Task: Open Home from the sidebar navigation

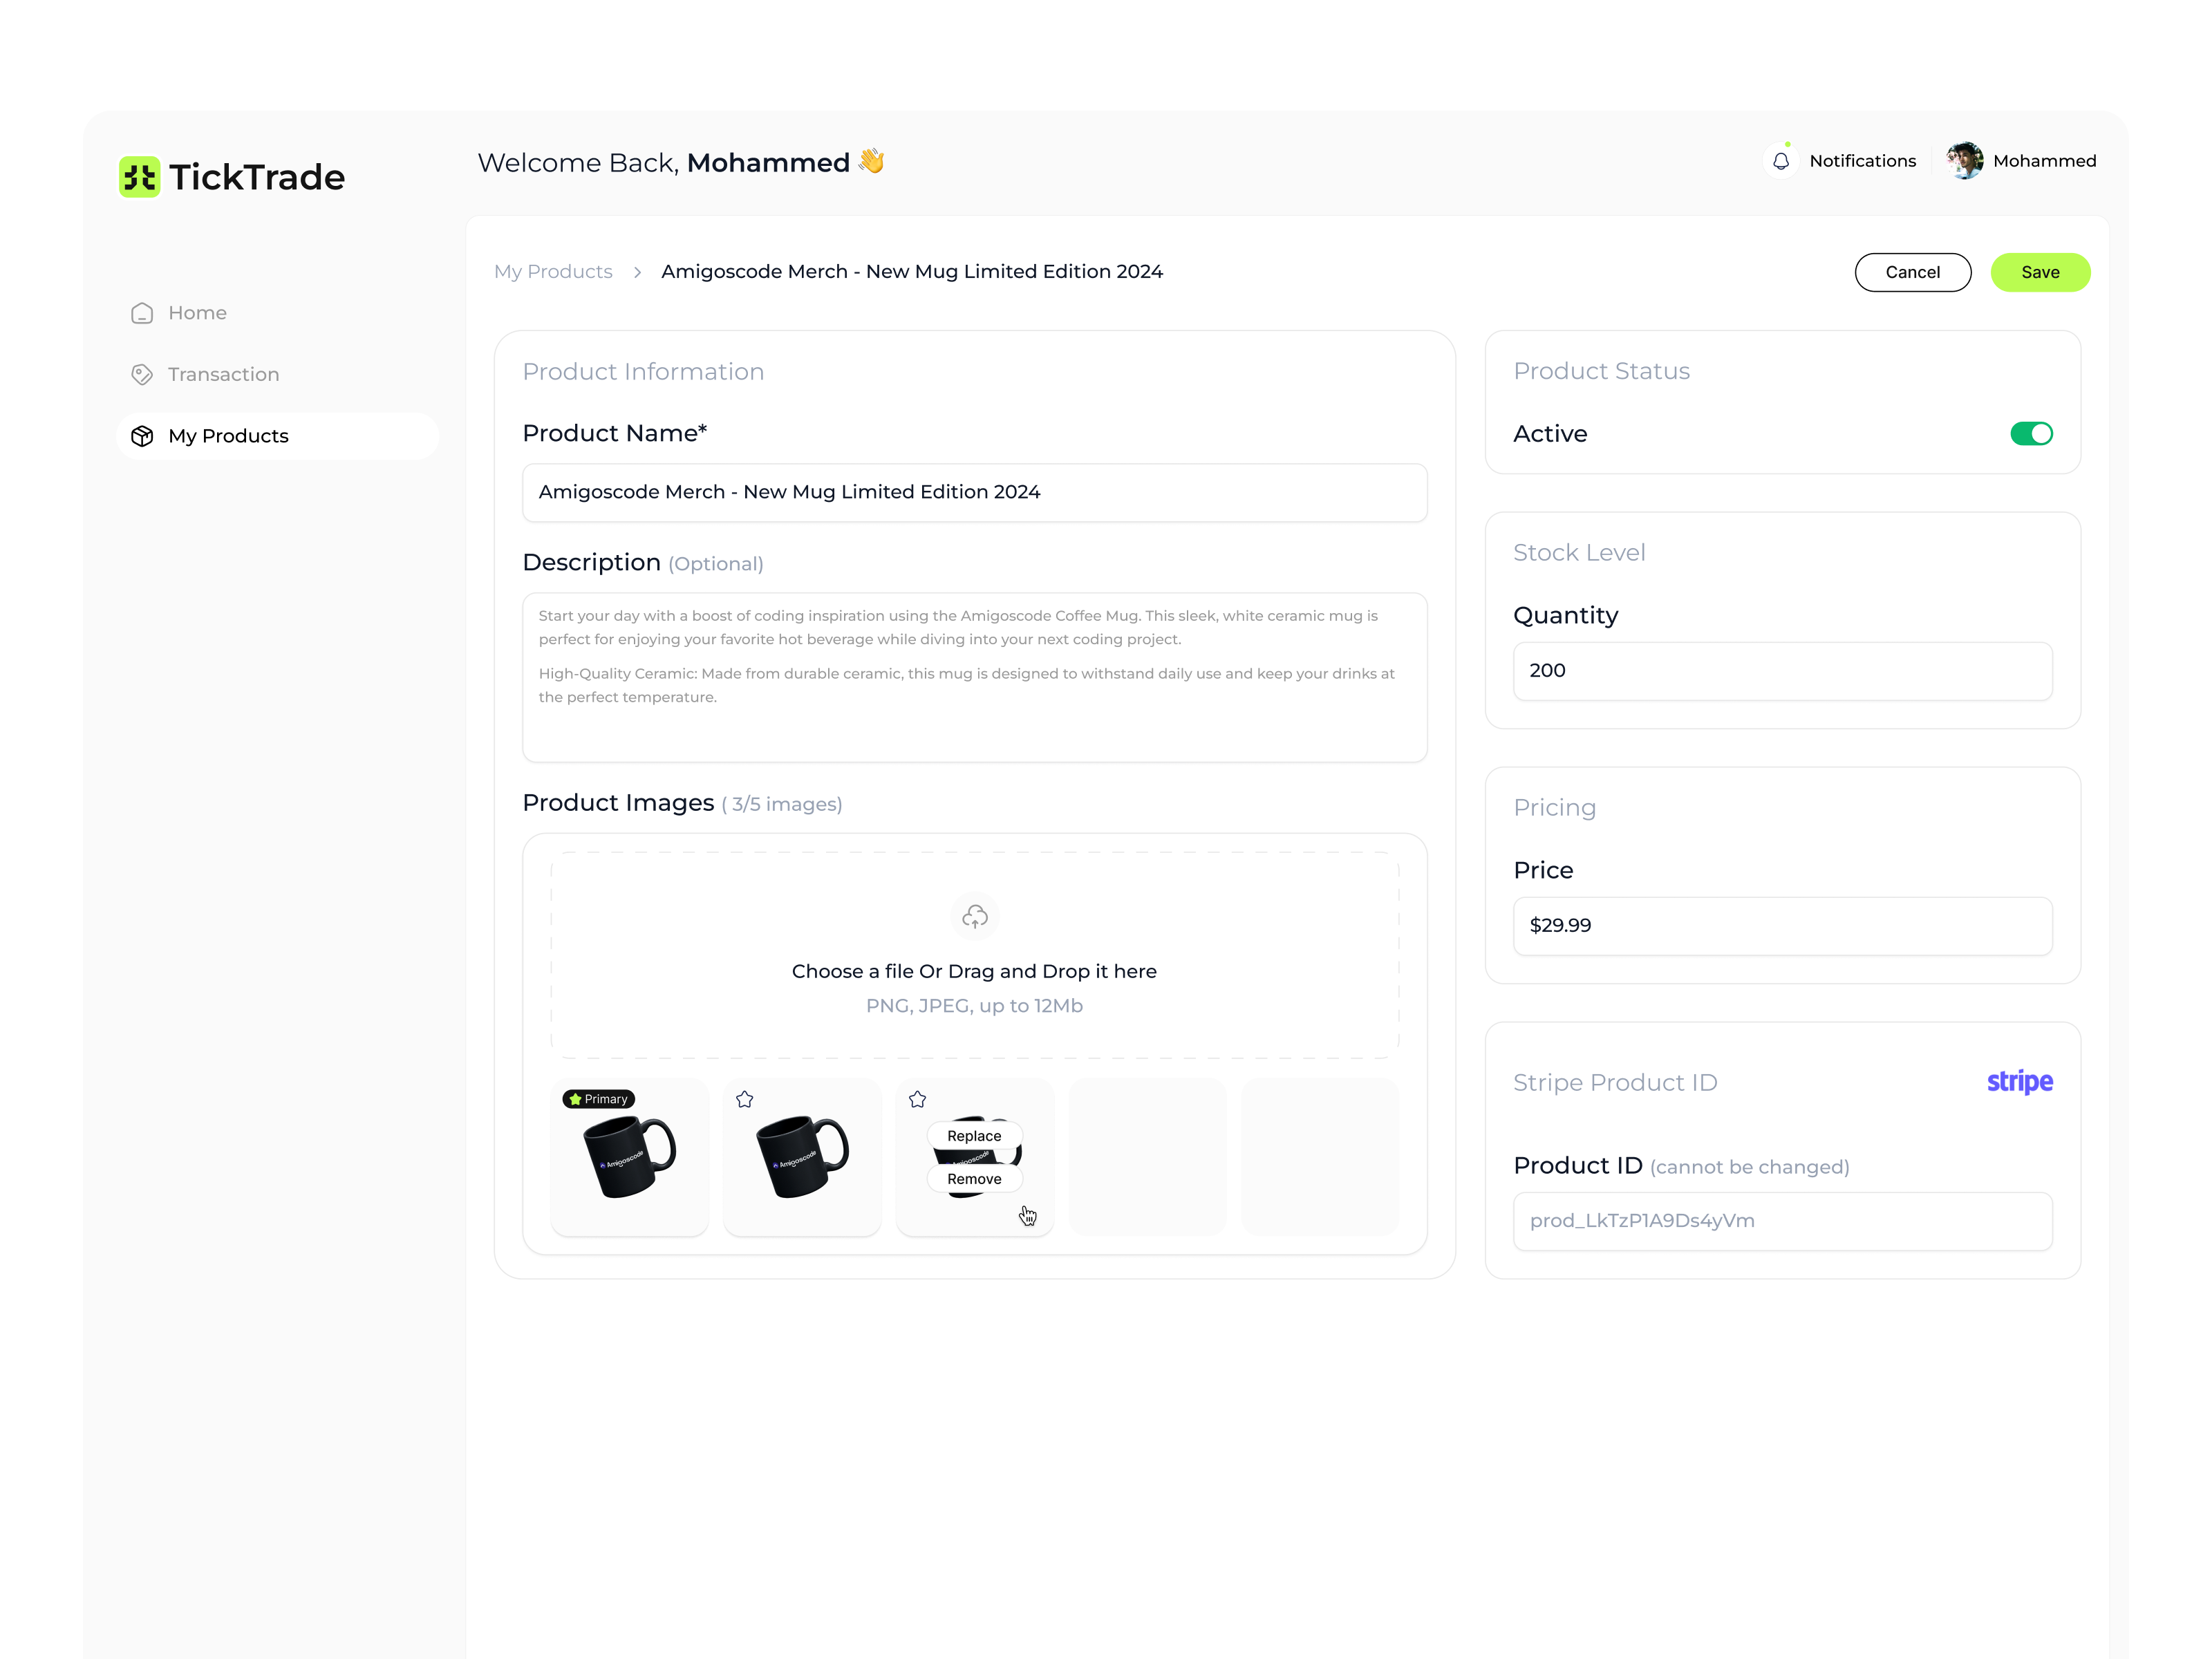Action: (x=197, y=312)
